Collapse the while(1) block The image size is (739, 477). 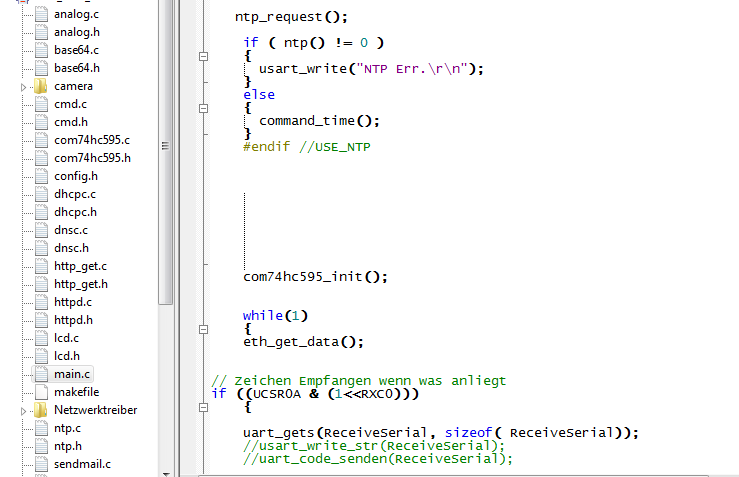tap(204, 329)
